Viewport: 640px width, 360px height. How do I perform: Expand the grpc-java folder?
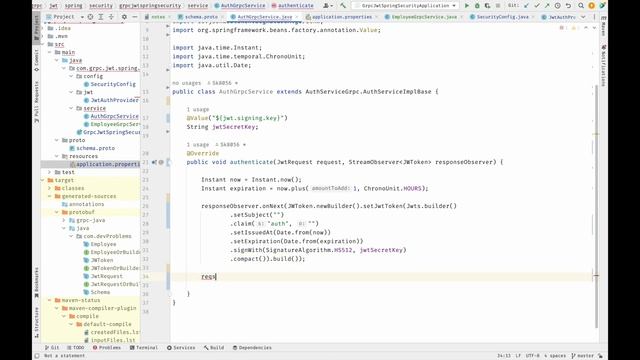point(64,220)
